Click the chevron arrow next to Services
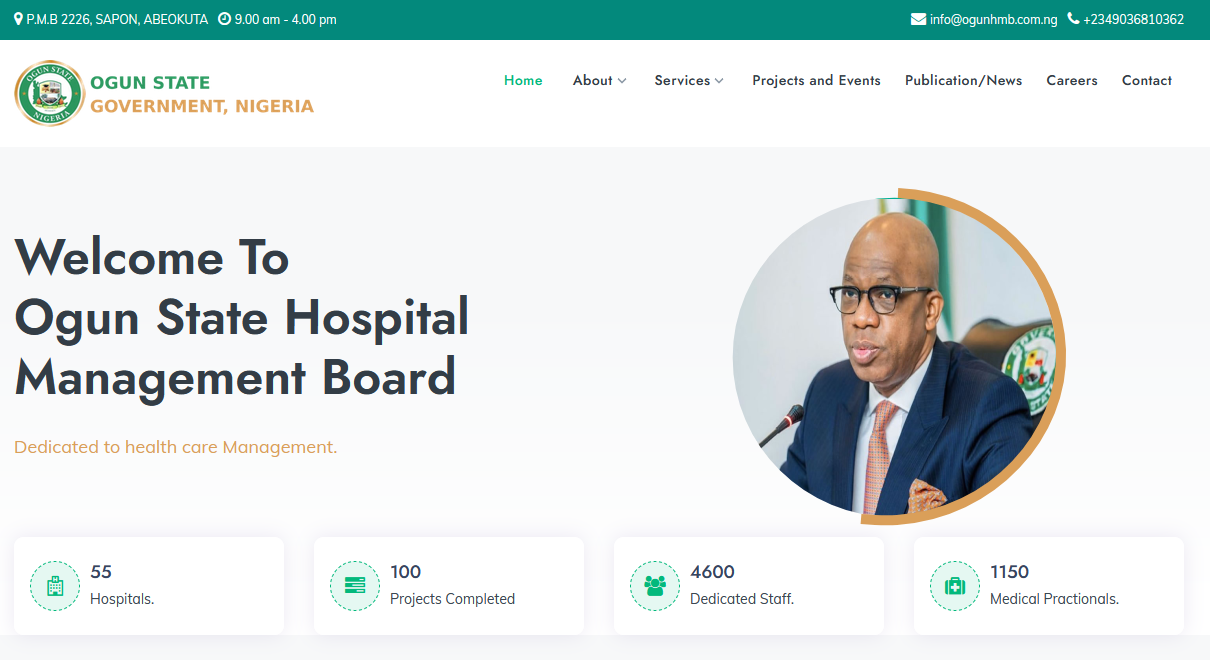The image size is (1210, 660). [719, 81]
